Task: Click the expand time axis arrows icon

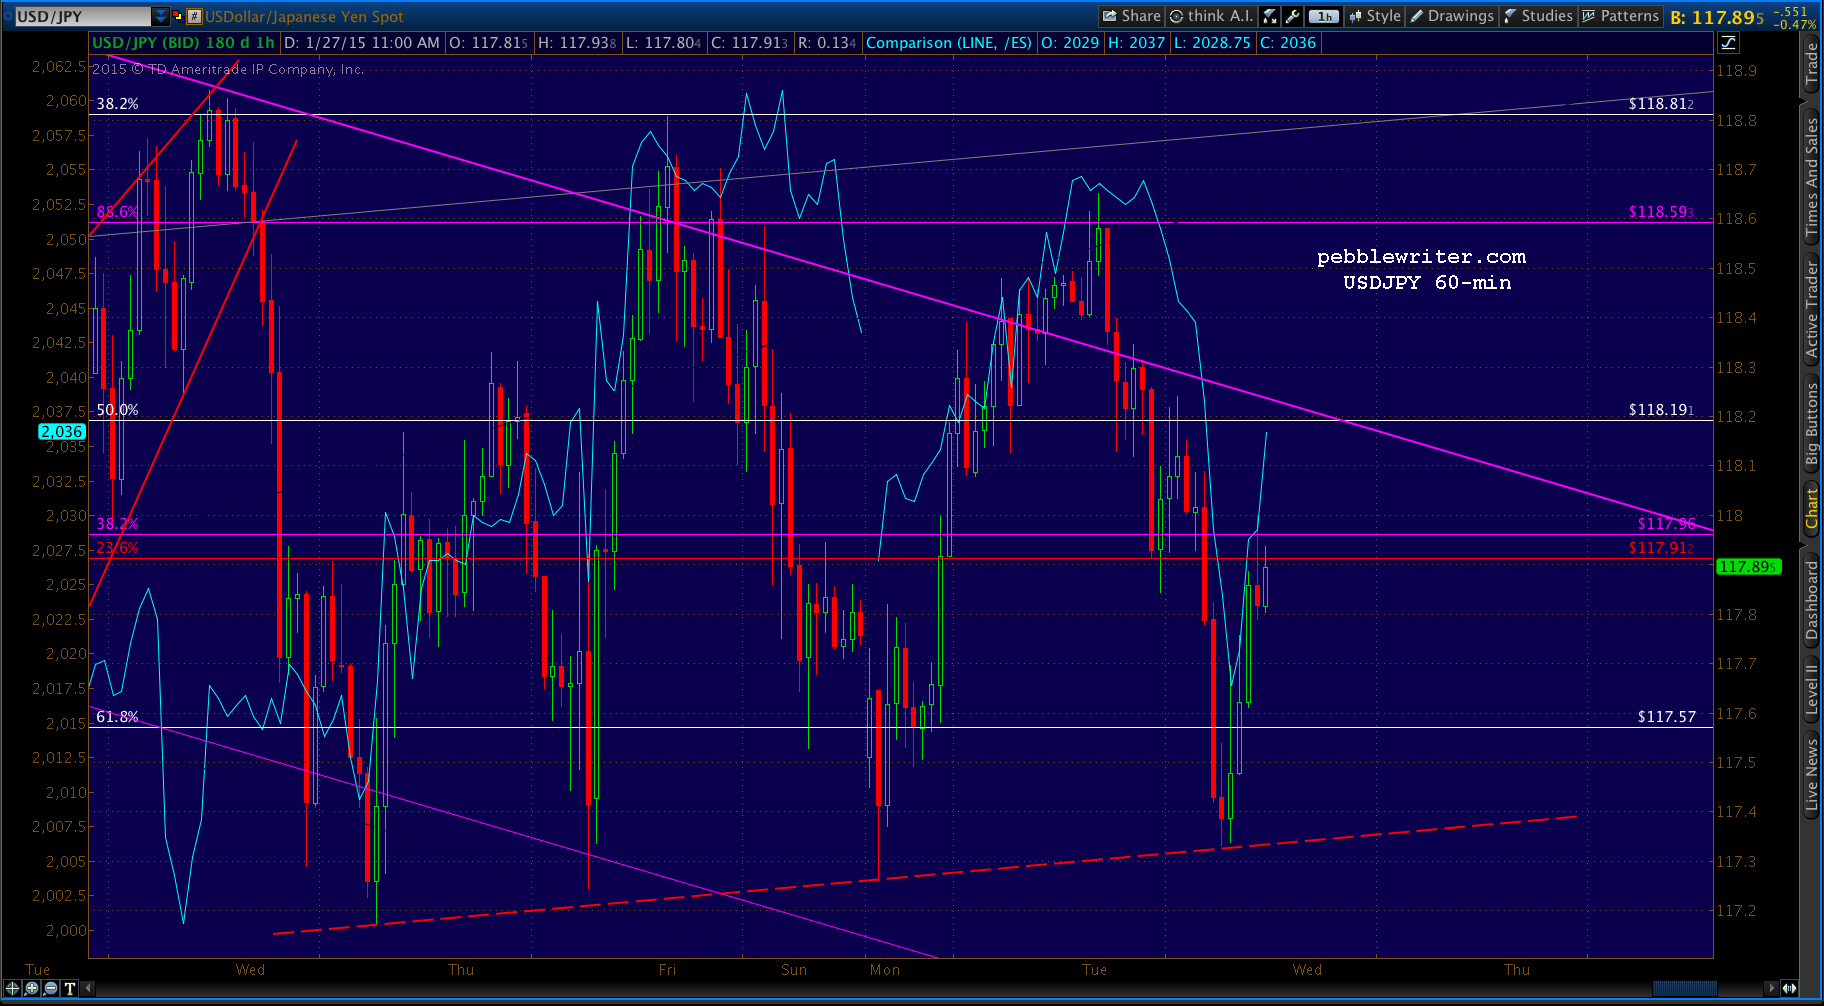Action: tap(1789, 988)
